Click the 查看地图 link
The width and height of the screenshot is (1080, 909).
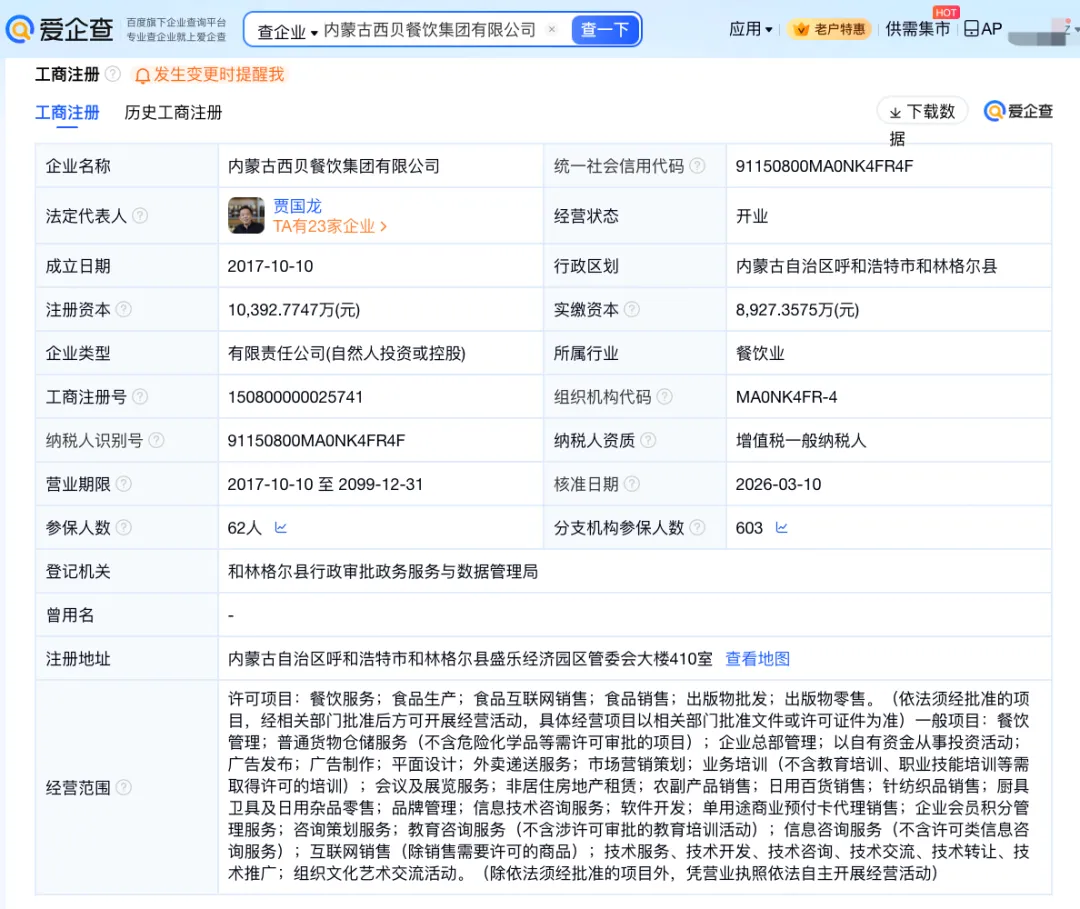coord(758,659)
